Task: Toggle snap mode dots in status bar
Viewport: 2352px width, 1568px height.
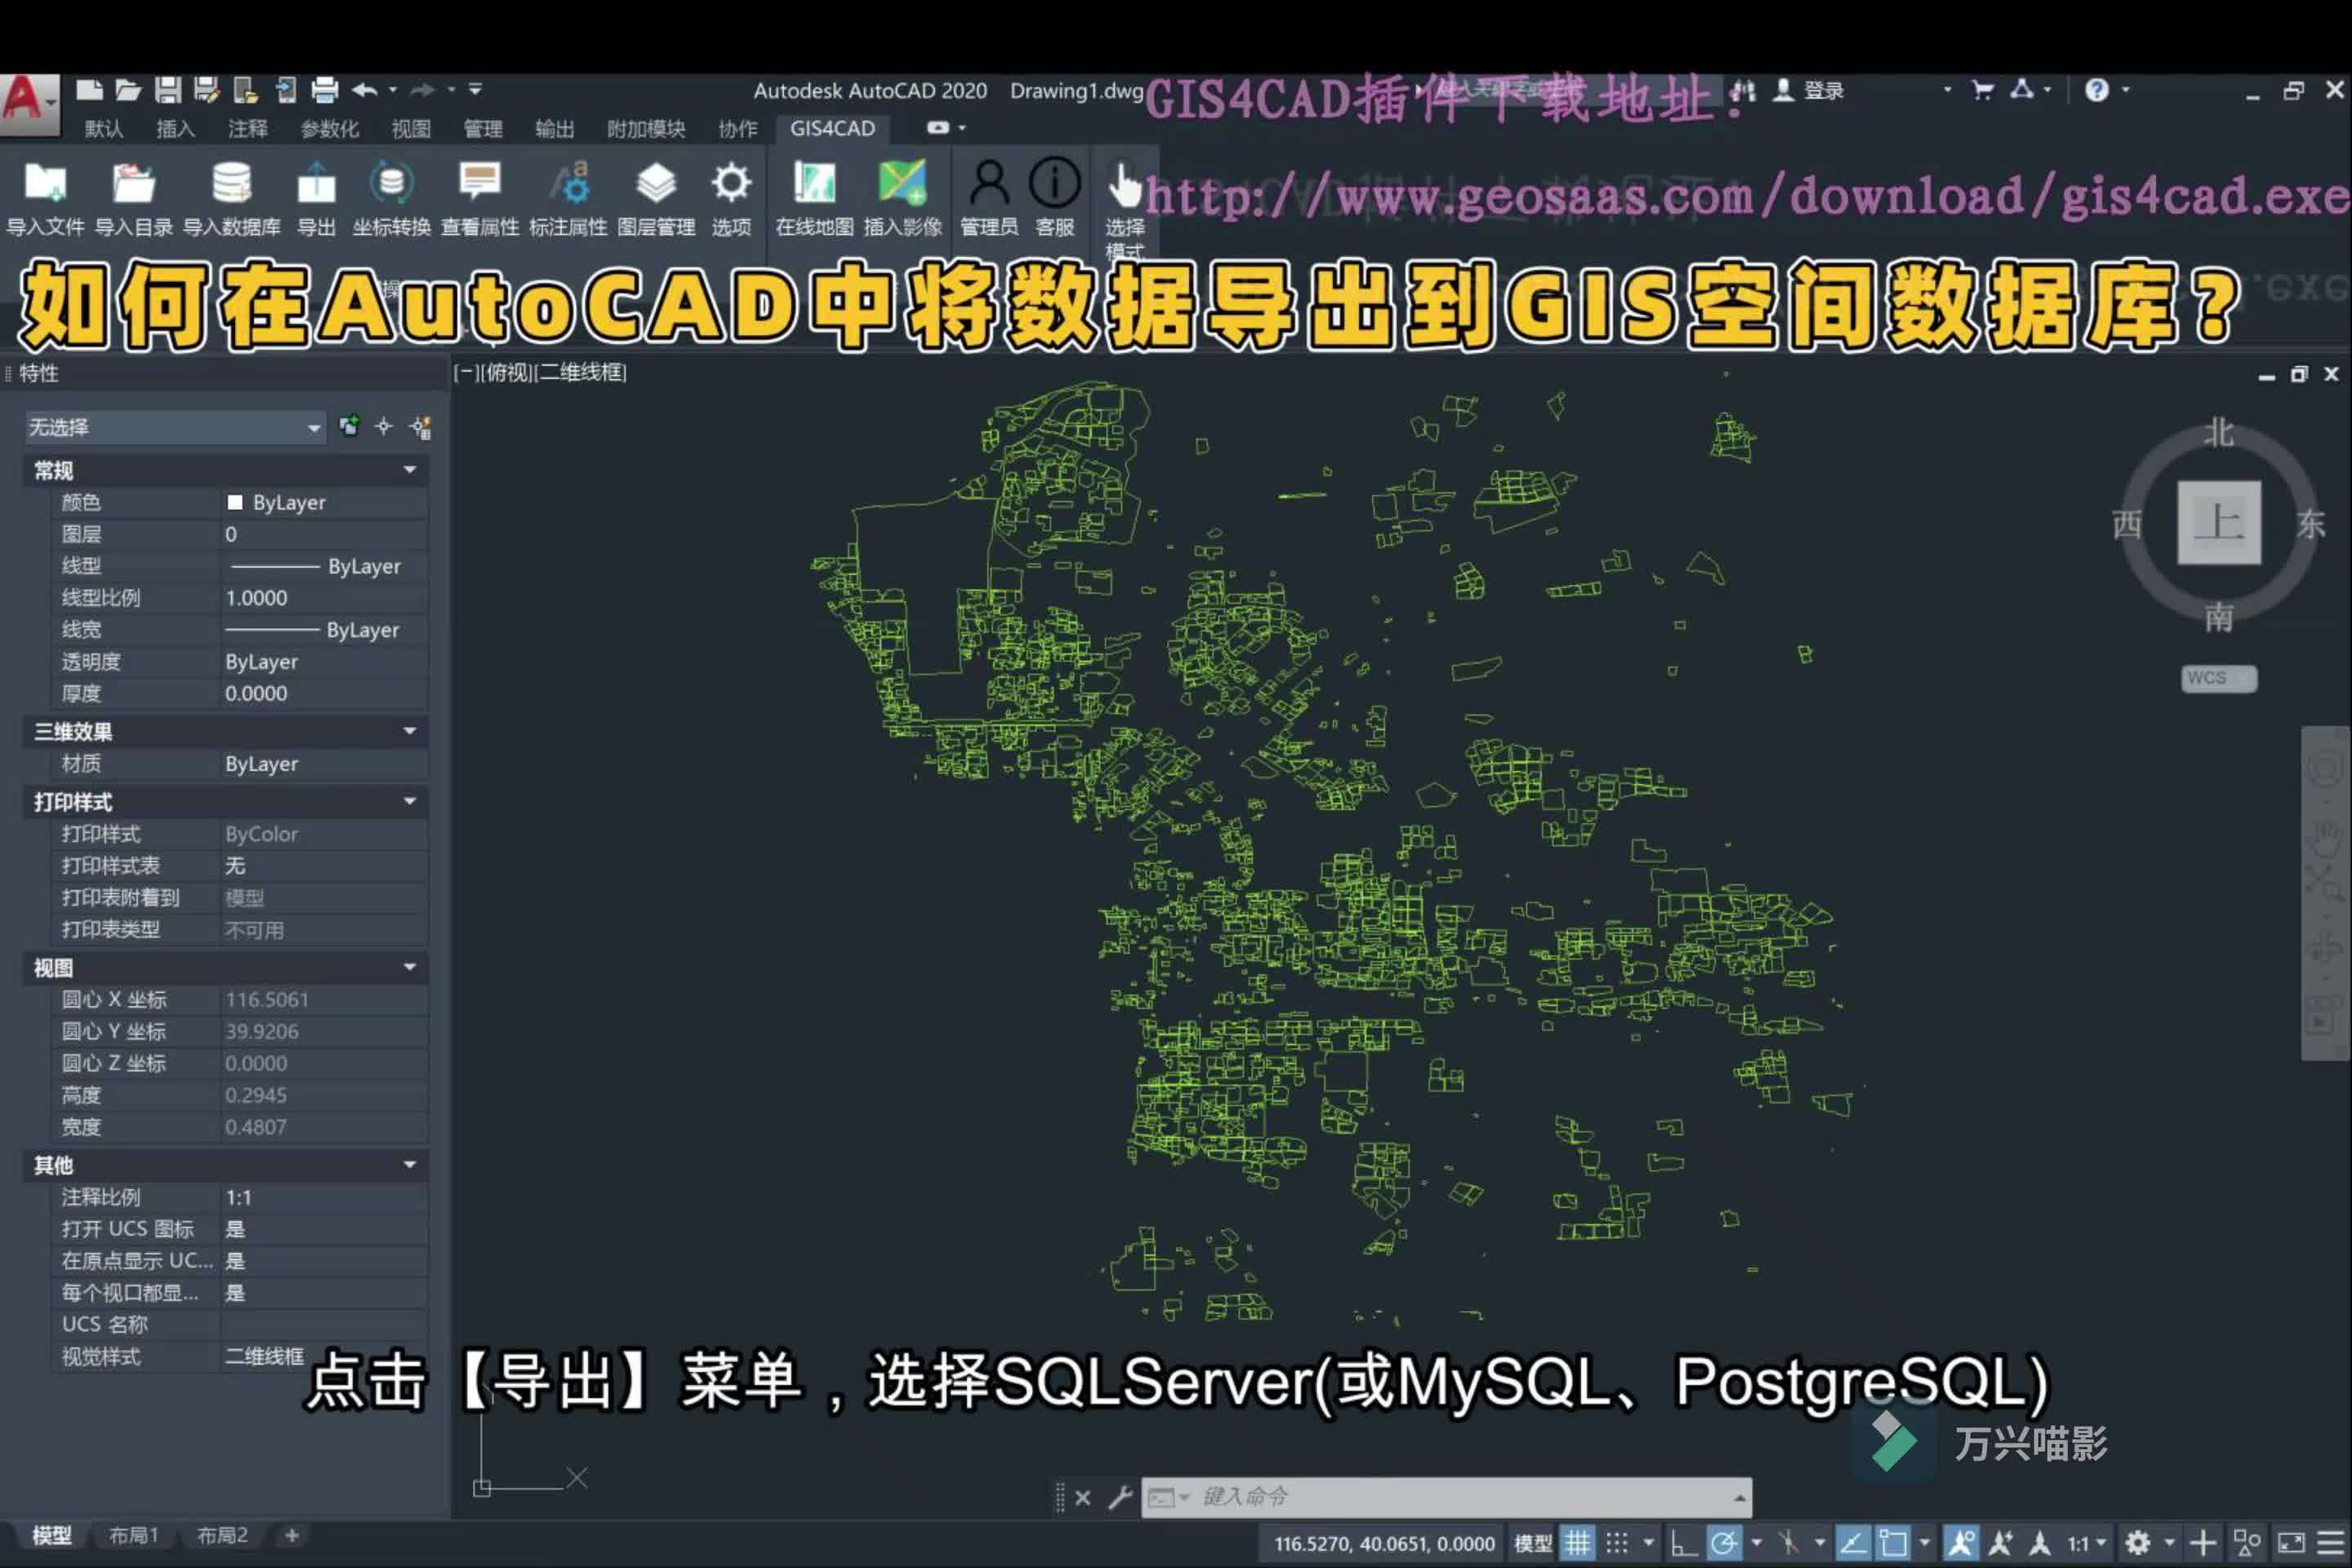Action: (1617, 1543)
